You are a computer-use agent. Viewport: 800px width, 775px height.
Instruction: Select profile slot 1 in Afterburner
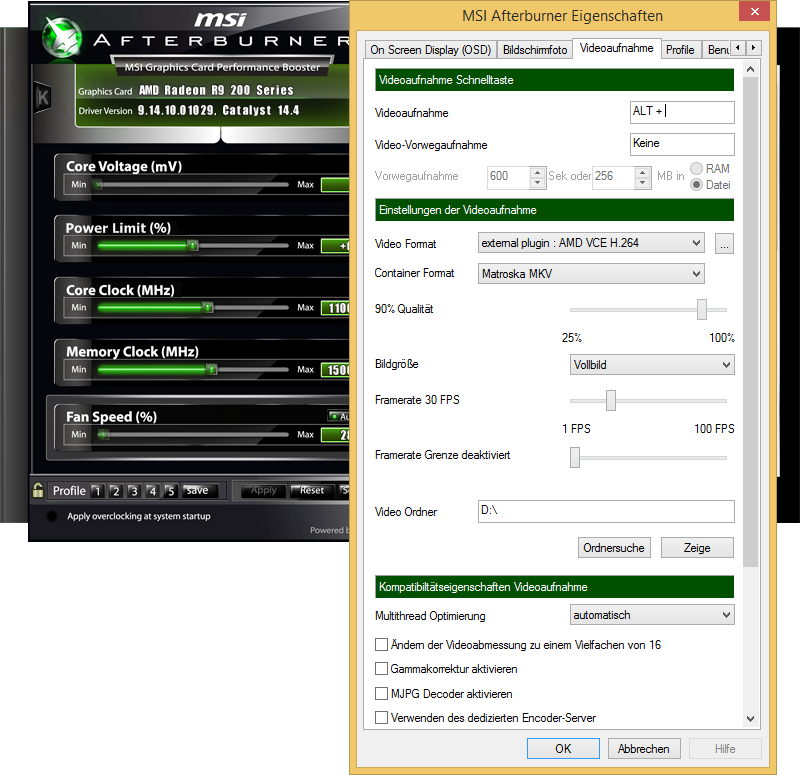(97, 491)
